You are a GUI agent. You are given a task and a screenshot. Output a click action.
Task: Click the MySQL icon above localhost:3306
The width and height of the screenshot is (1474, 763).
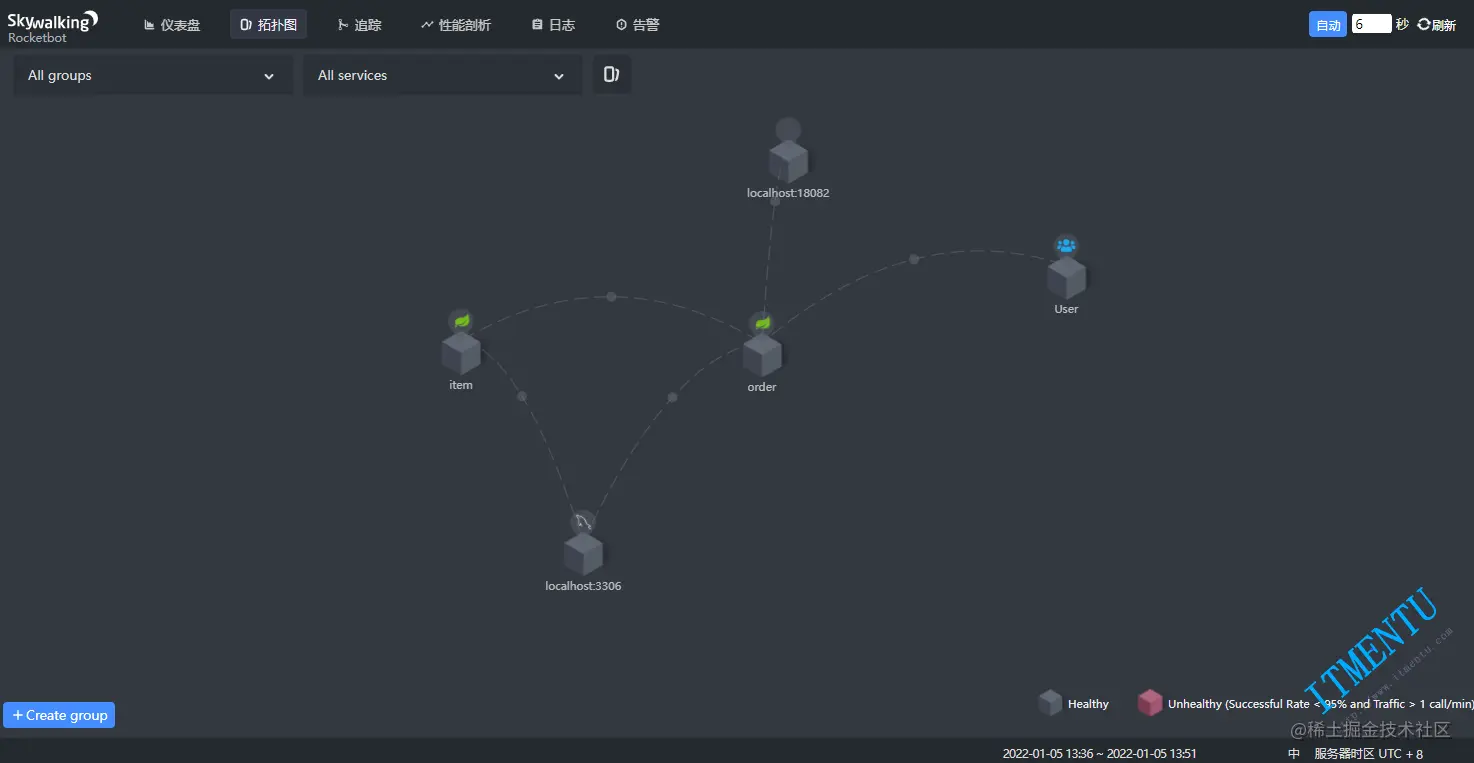[x=583, y=521]
